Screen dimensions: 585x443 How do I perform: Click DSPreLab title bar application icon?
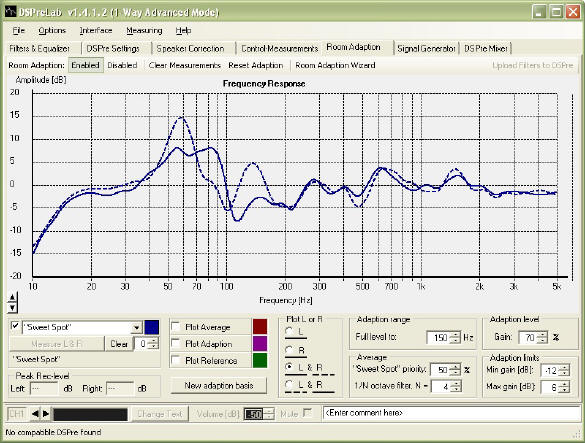(10, 12)
